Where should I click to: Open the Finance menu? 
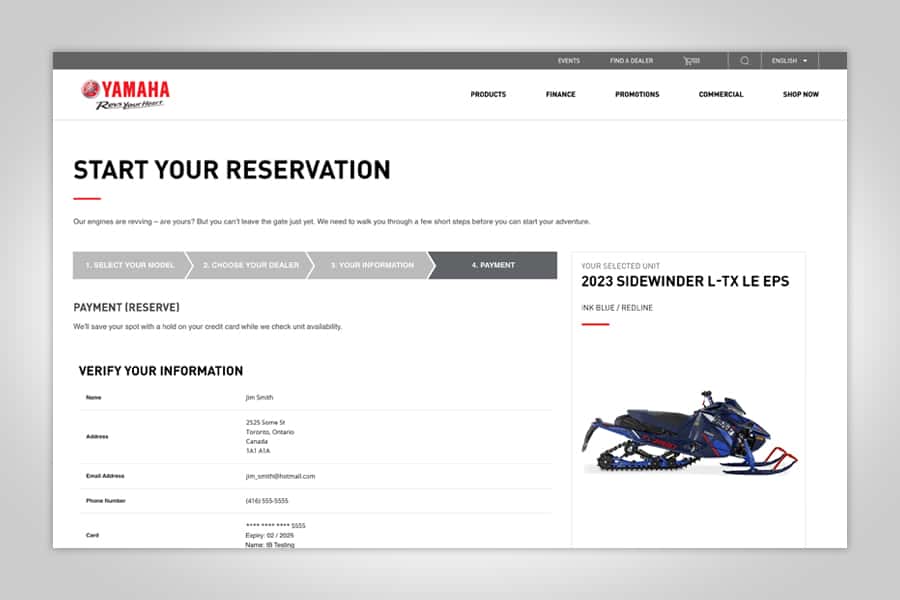tap(560, 94)
